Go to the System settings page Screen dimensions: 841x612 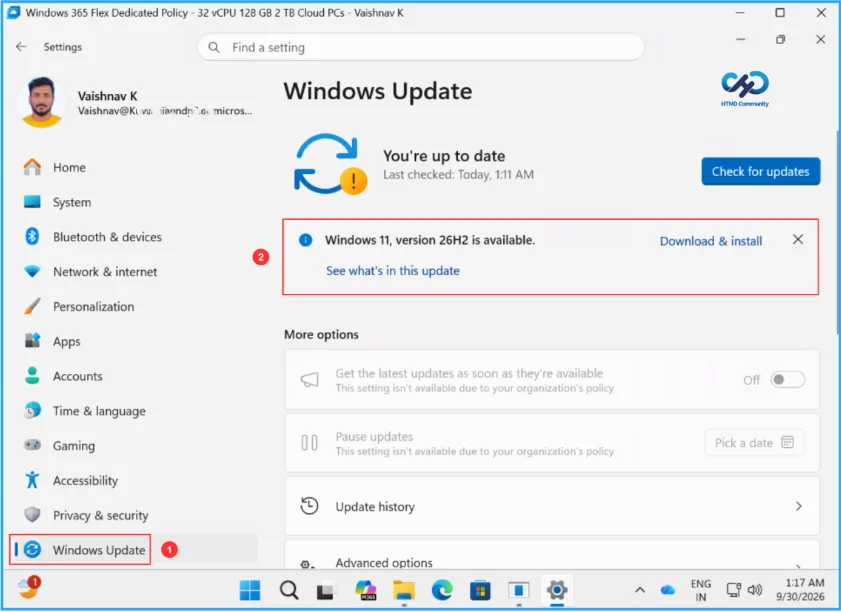tap(72, 202)
